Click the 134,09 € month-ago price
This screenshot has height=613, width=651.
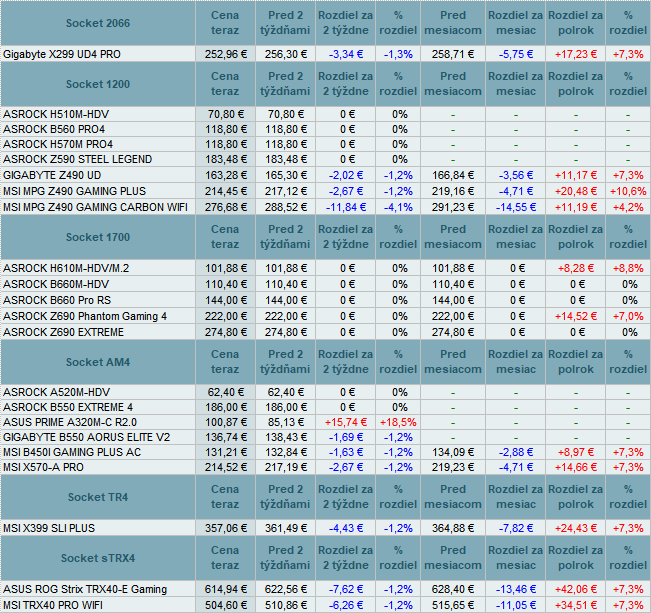coord(453,452)
